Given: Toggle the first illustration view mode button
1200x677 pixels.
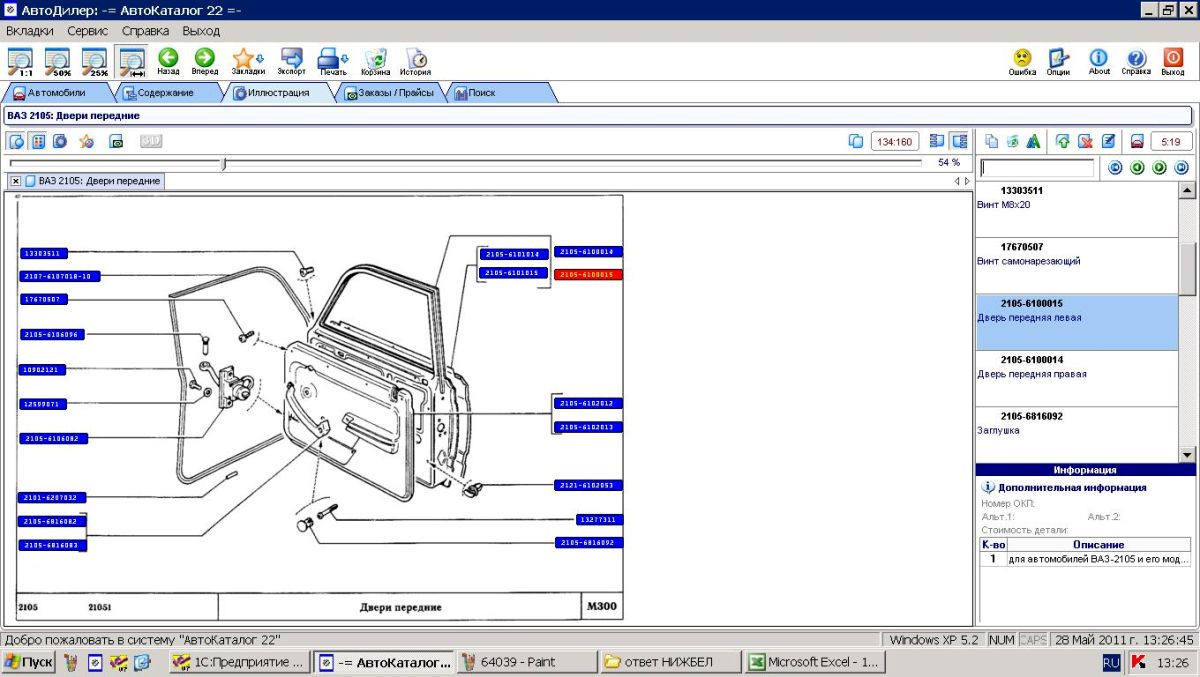Looking at the screenshot, I should click(x=16, y=141).
